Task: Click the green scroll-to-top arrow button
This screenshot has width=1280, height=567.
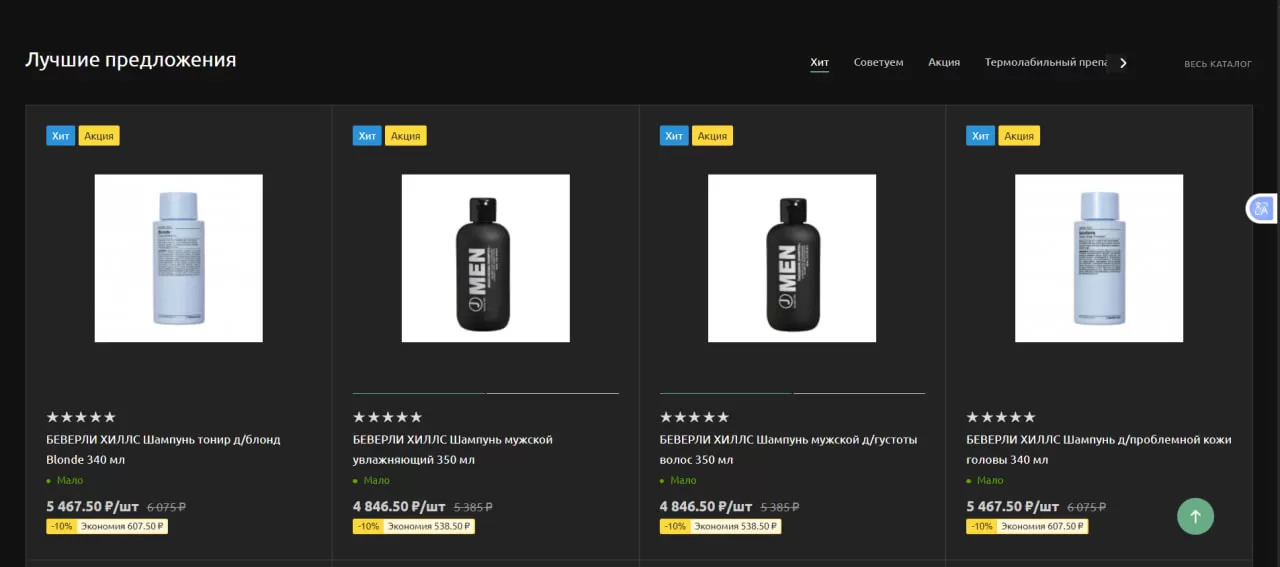Action: pyautogui.click(x=1195, y=516)
